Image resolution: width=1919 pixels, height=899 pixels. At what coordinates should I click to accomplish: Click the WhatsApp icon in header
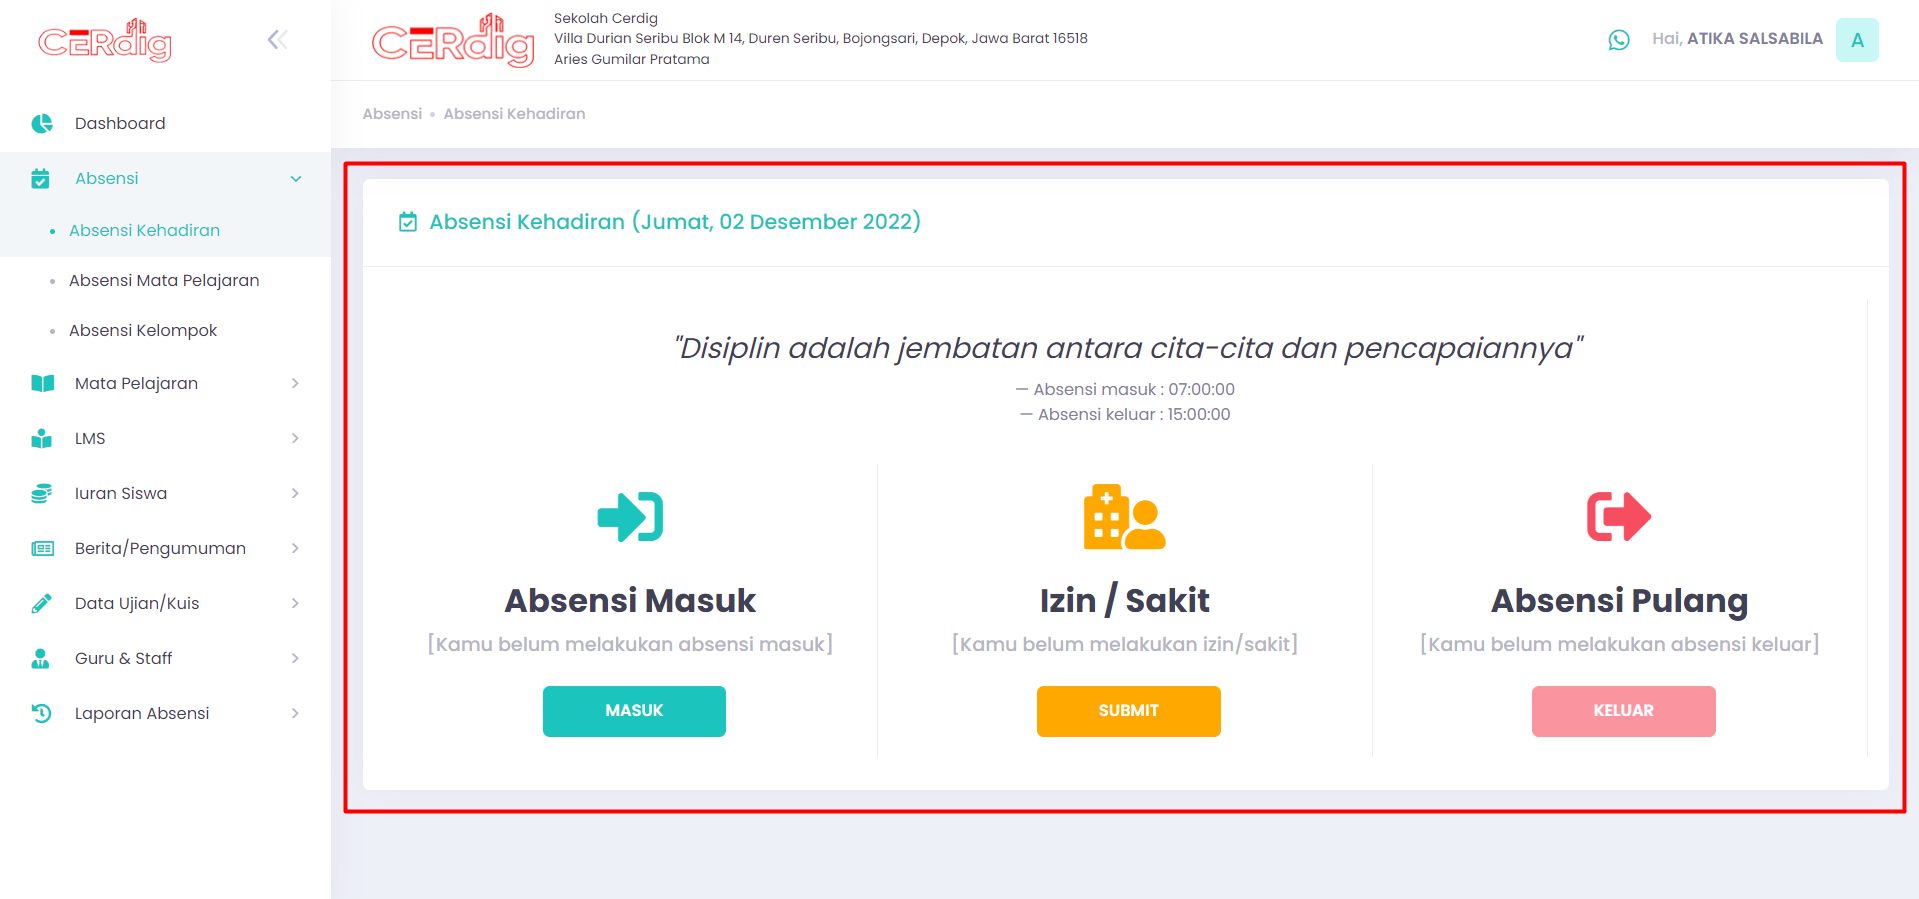click(x=1618, y=40)
